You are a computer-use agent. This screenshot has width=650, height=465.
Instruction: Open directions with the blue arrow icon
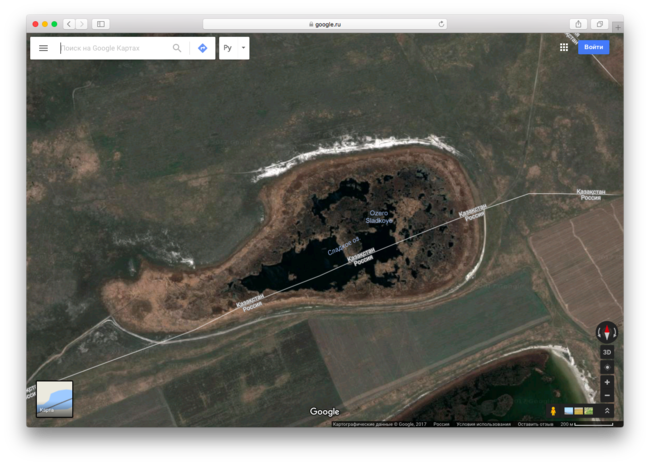click(x=202, y=48)
